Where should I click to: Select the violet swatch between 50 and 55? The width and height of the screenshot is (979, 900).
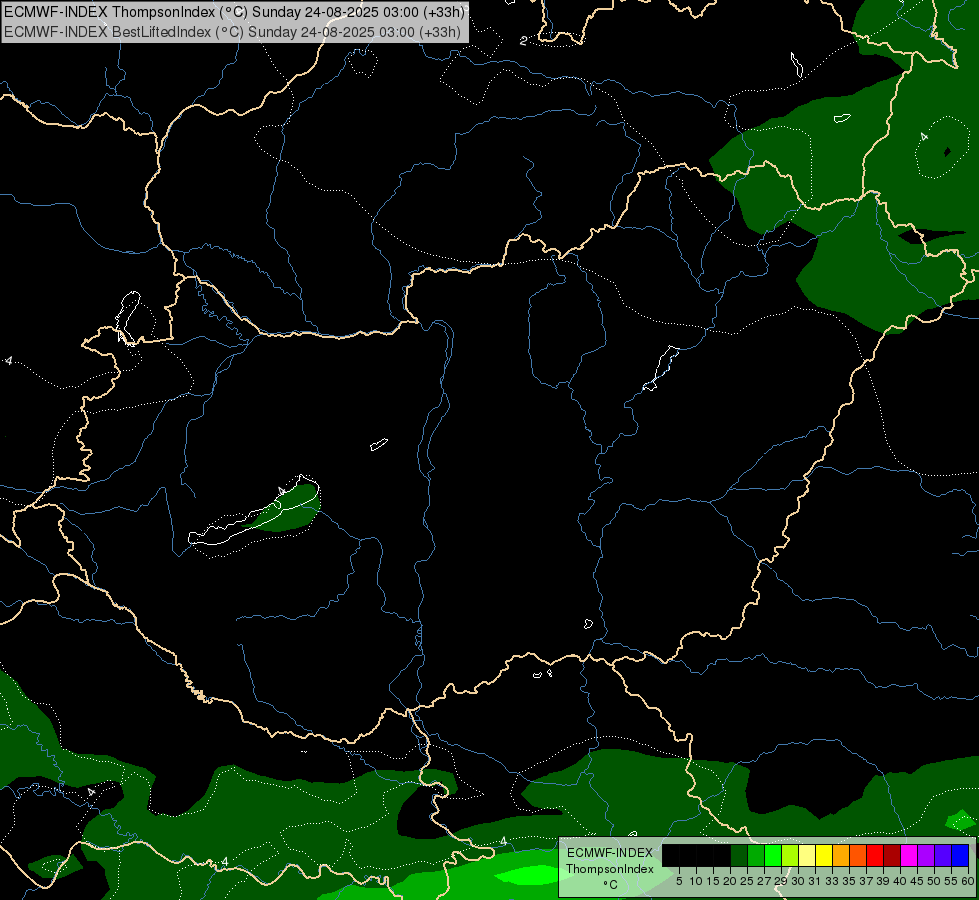(x=943, y=855)
